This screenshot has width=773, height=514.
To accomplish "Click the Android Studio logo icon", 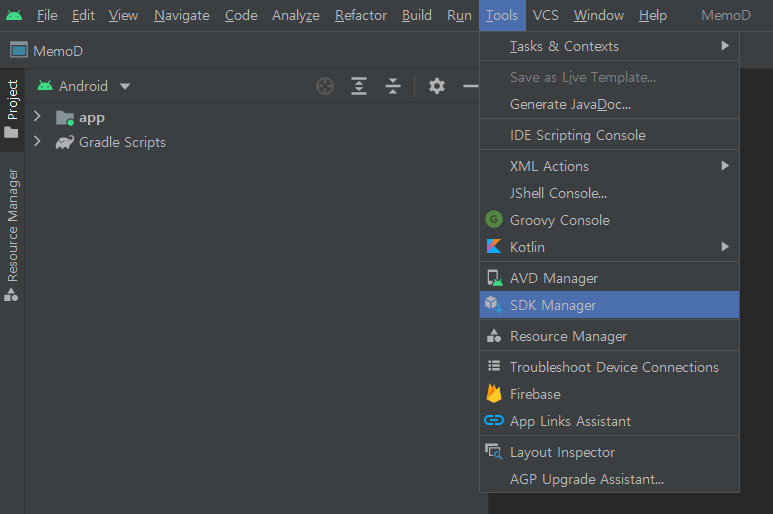I will point(14,15).
